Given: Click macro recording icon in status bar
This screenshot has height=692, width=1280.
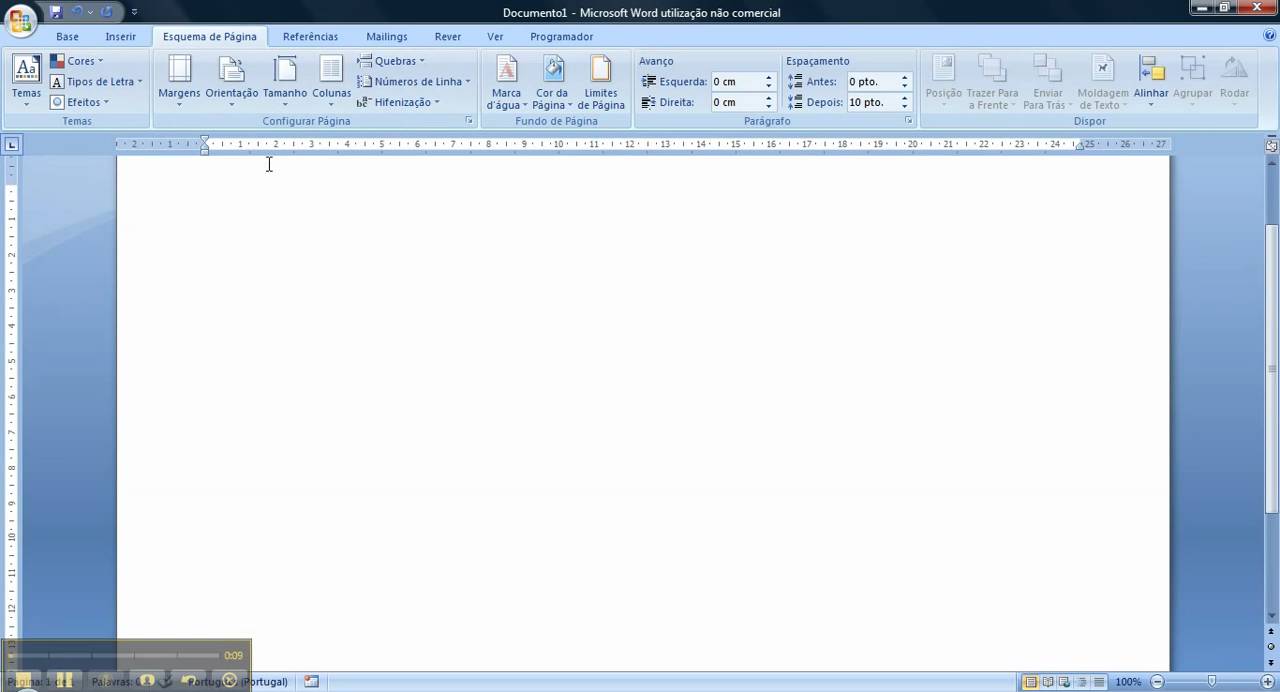Looking at the screenshot, I should coord(311,682).
